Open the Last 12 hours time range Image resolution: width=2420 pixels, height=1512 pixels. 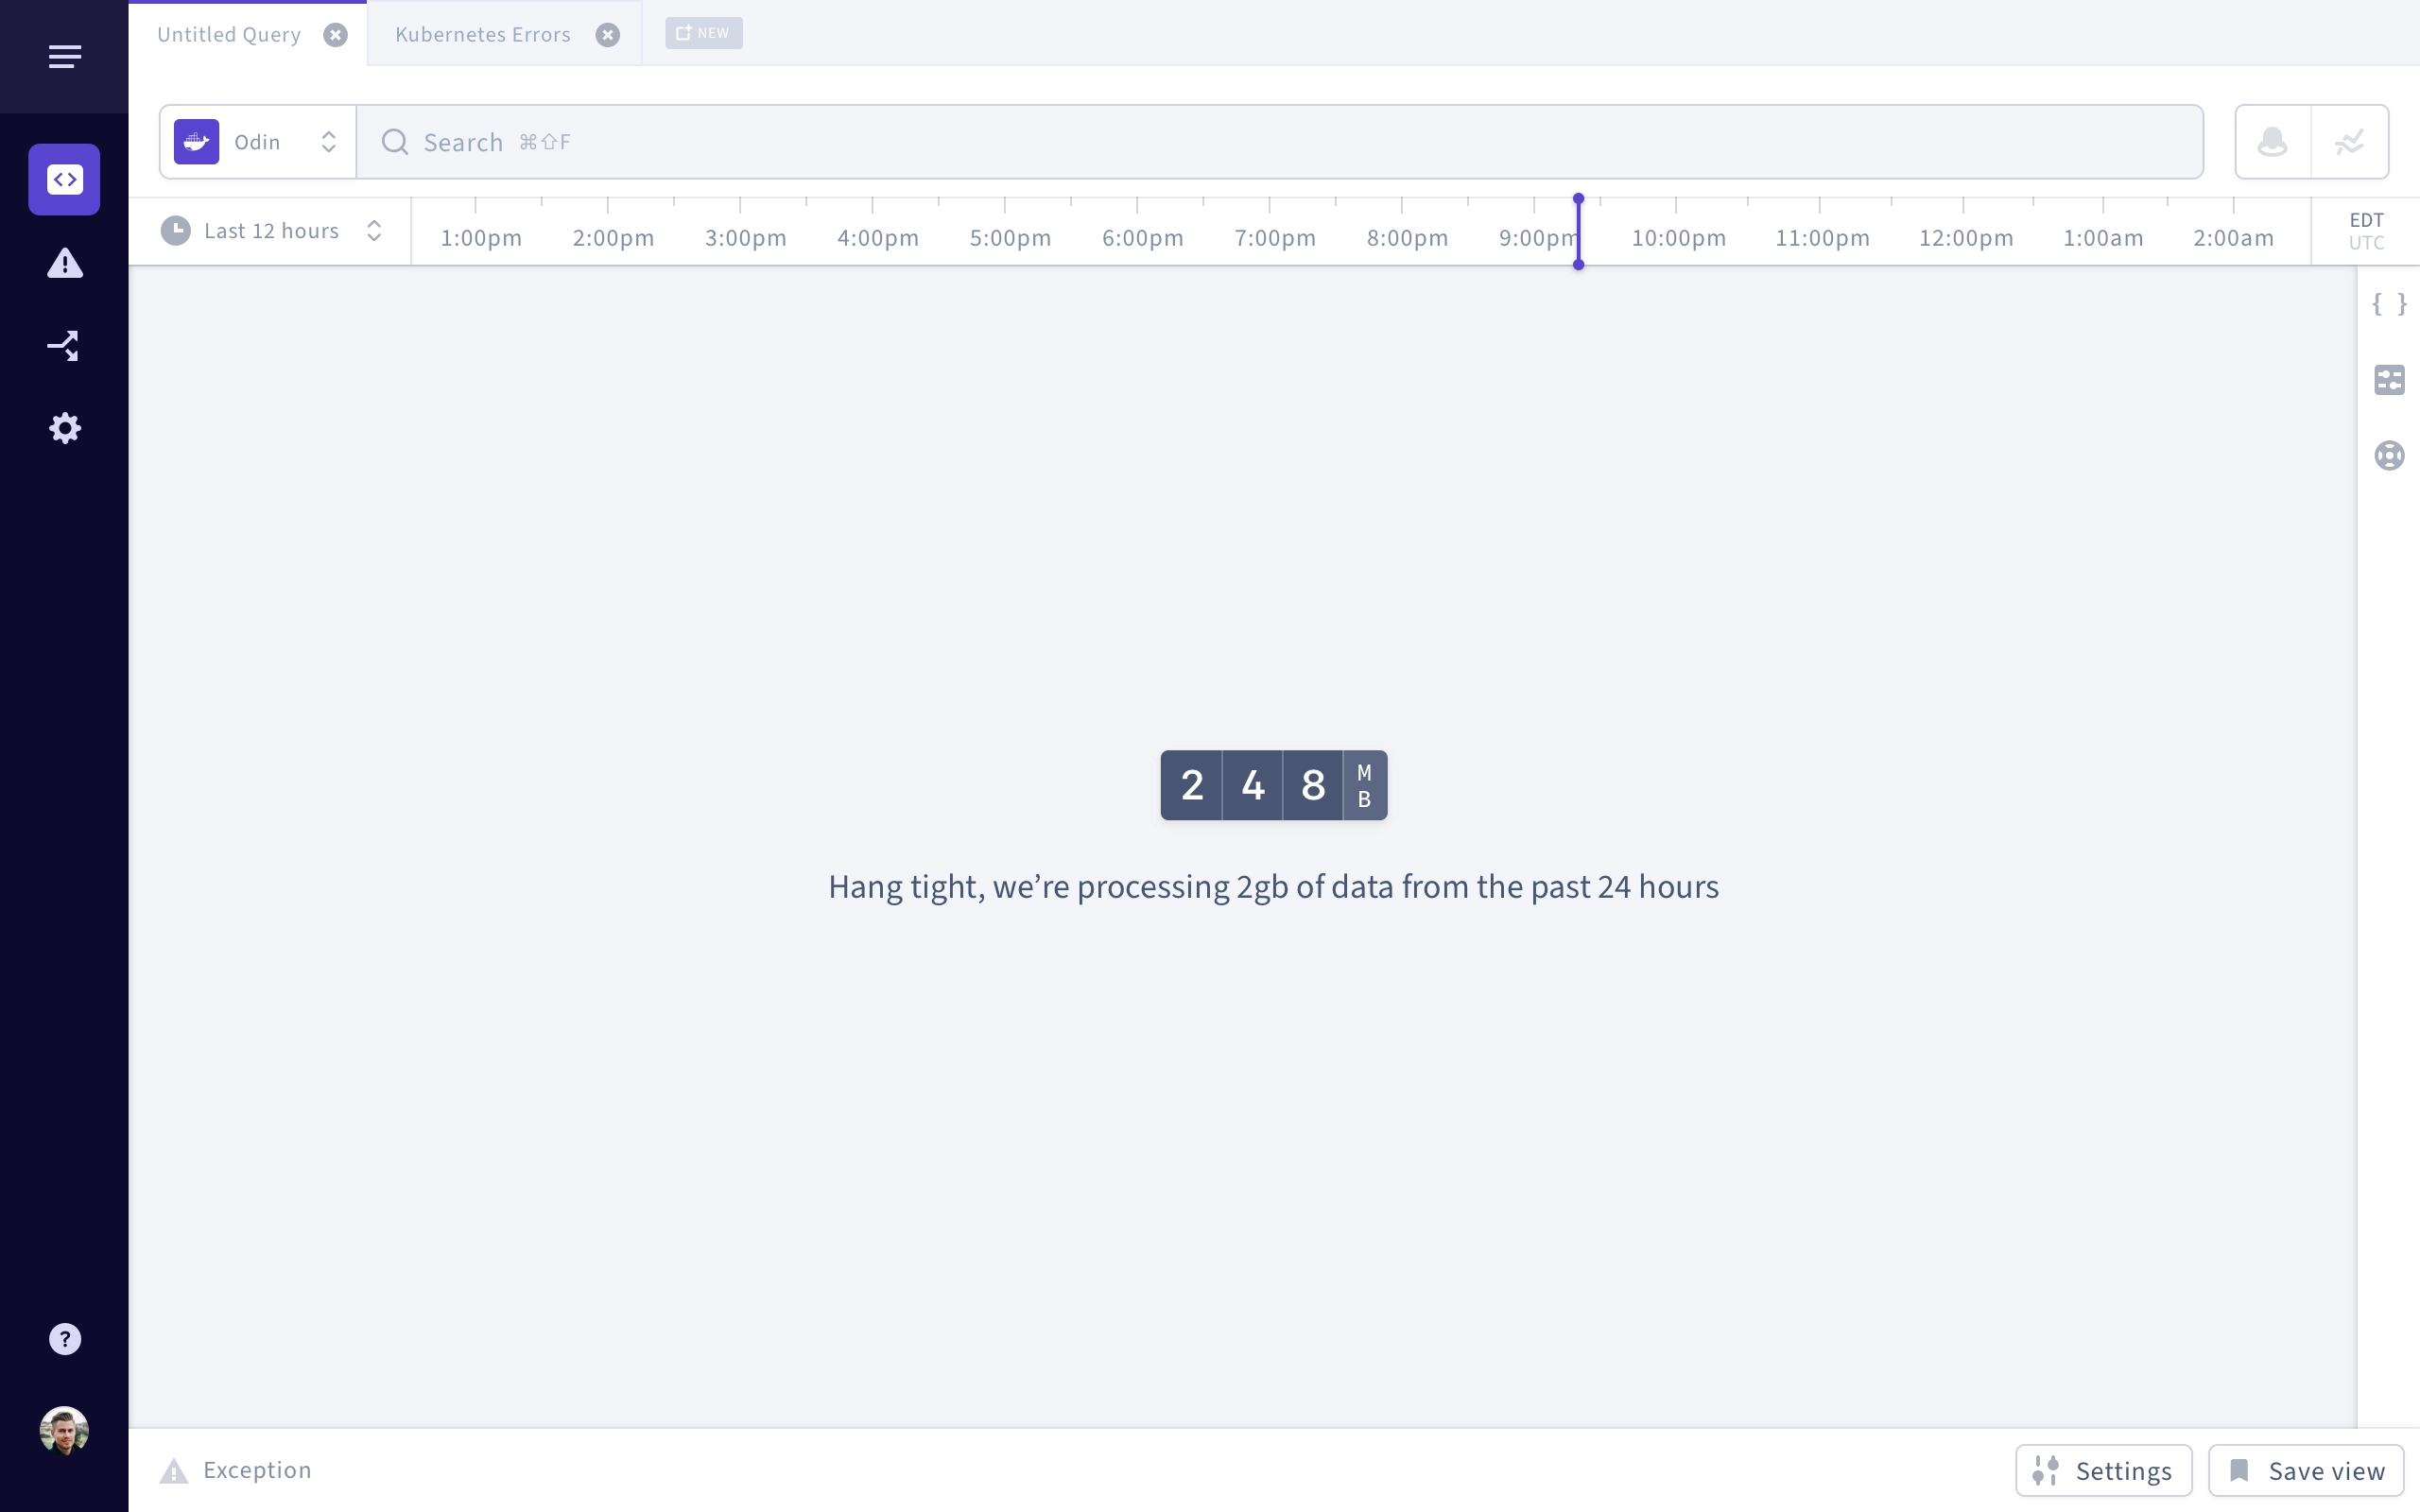(x=271, y=231)
